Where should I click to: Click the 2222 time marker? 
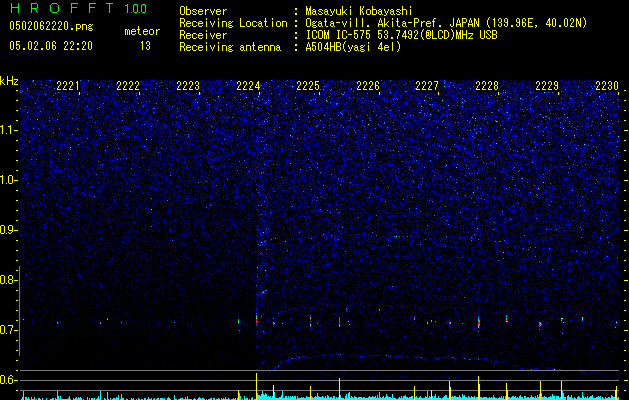pyautogui.click(x=128, y=86)
